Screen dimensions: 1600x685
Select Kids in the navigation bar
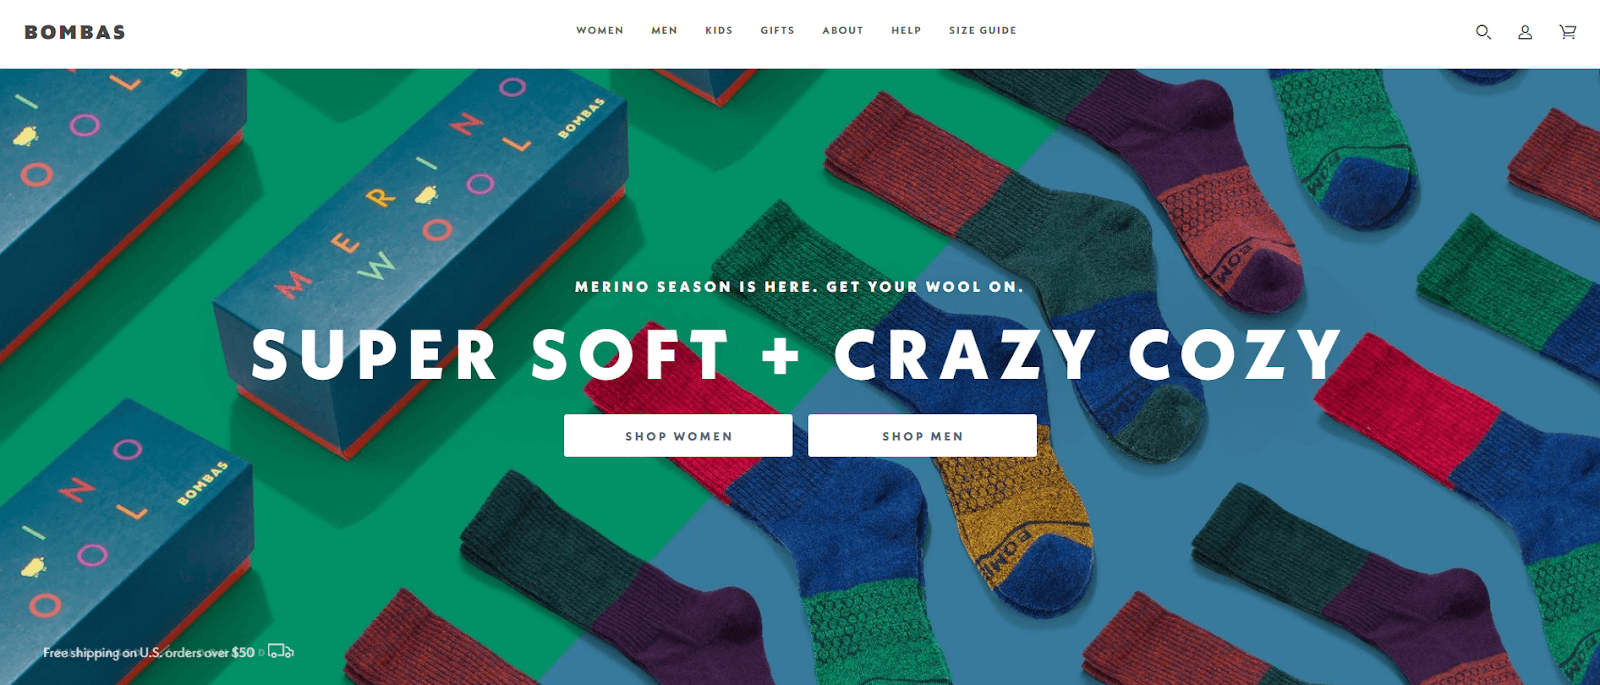pos(719,31)
